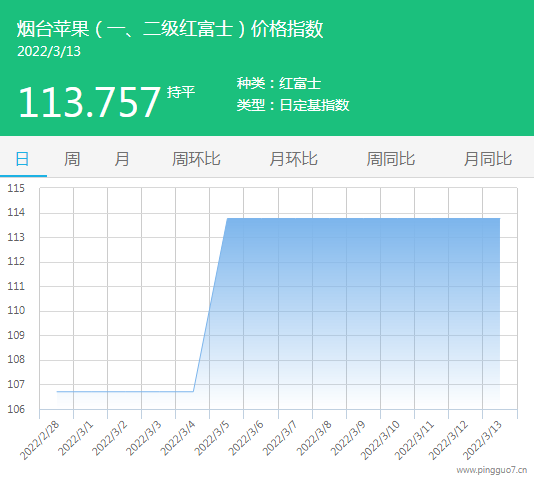Switch to the 周 weekly tab
This screenshot has width=534, height=481.
point(72,159)
